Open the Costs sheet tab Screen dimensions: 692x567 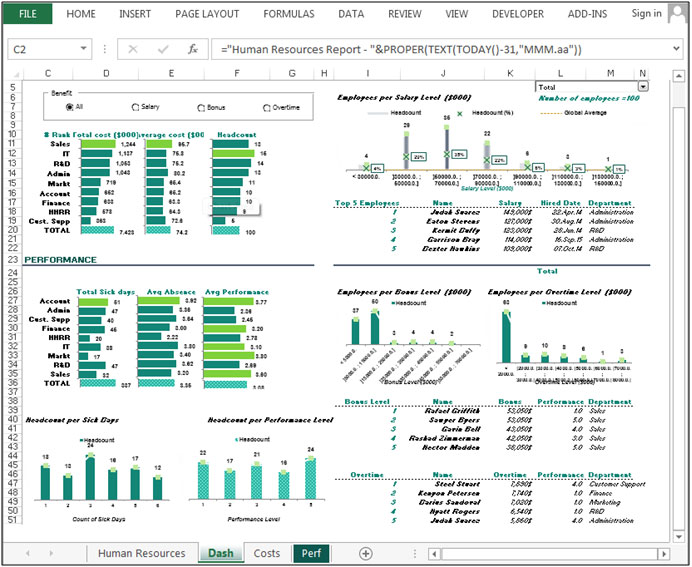point(267,553)
